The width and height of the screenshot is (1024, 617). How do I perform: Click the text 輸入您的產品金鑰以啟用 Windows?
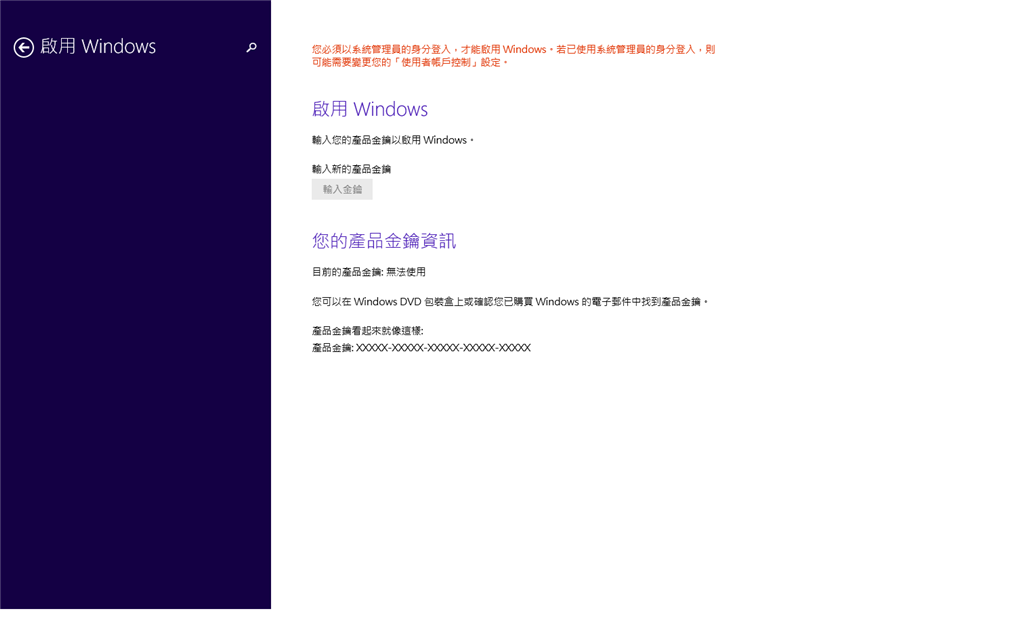pos(392,140)
